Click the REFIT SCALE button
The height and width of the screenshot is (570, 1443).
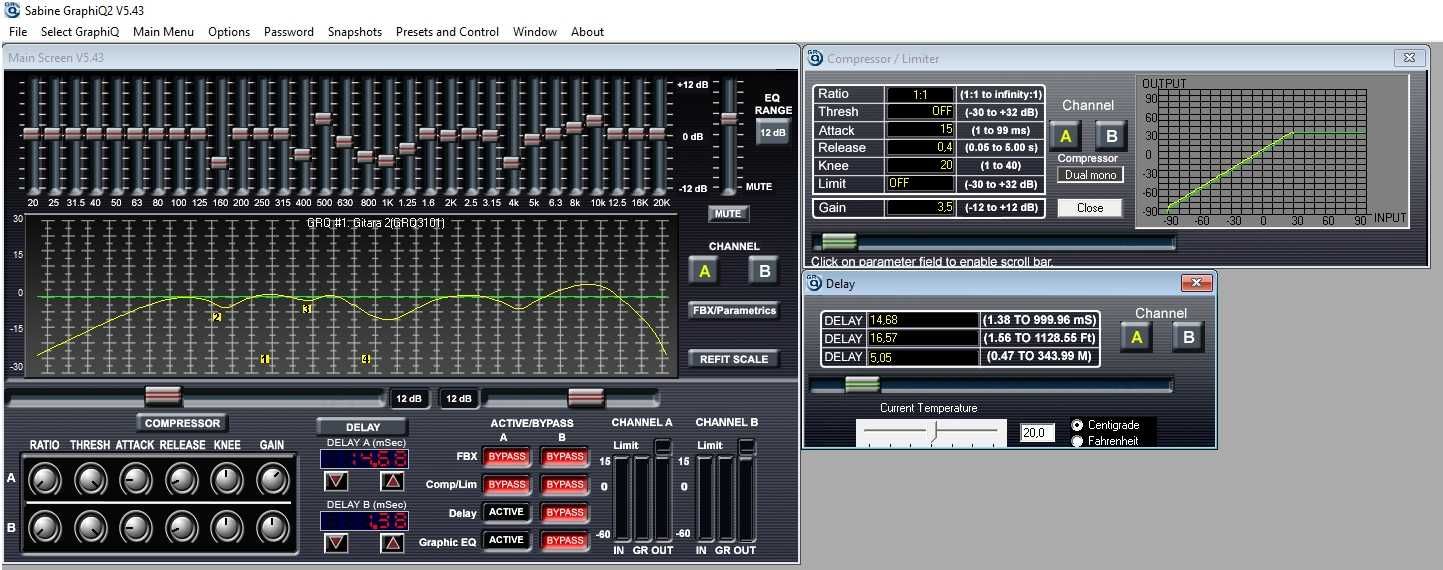(x=734, y=359)
